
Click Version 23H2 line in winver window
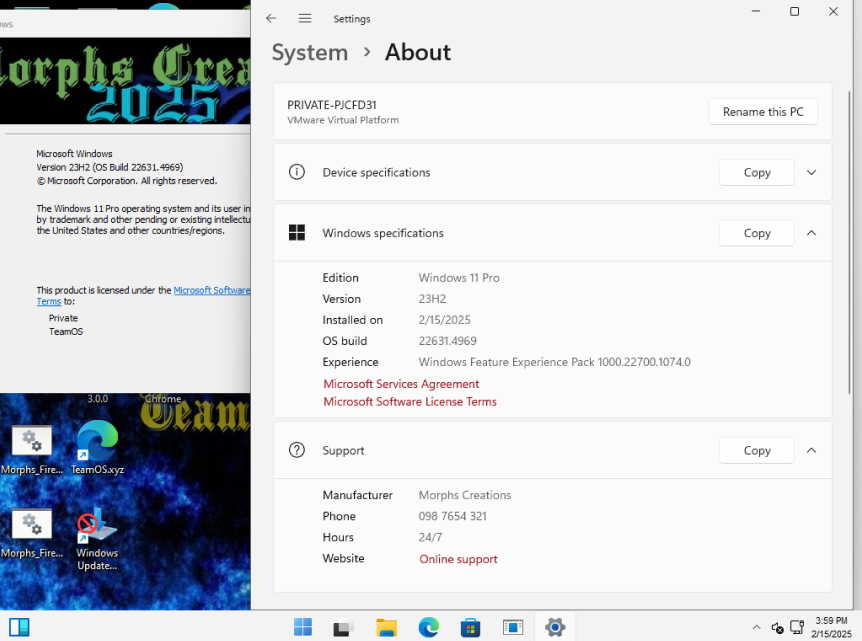tap(110, 167)
